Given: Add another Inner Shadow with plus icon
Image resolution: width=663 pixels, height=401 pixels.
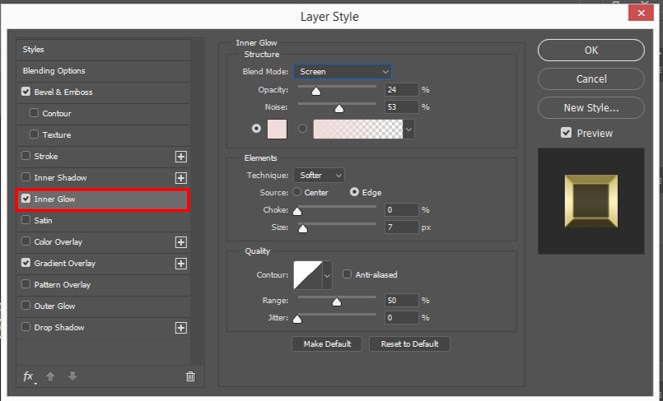Looking at the screenshot, I should click(181, 178).
